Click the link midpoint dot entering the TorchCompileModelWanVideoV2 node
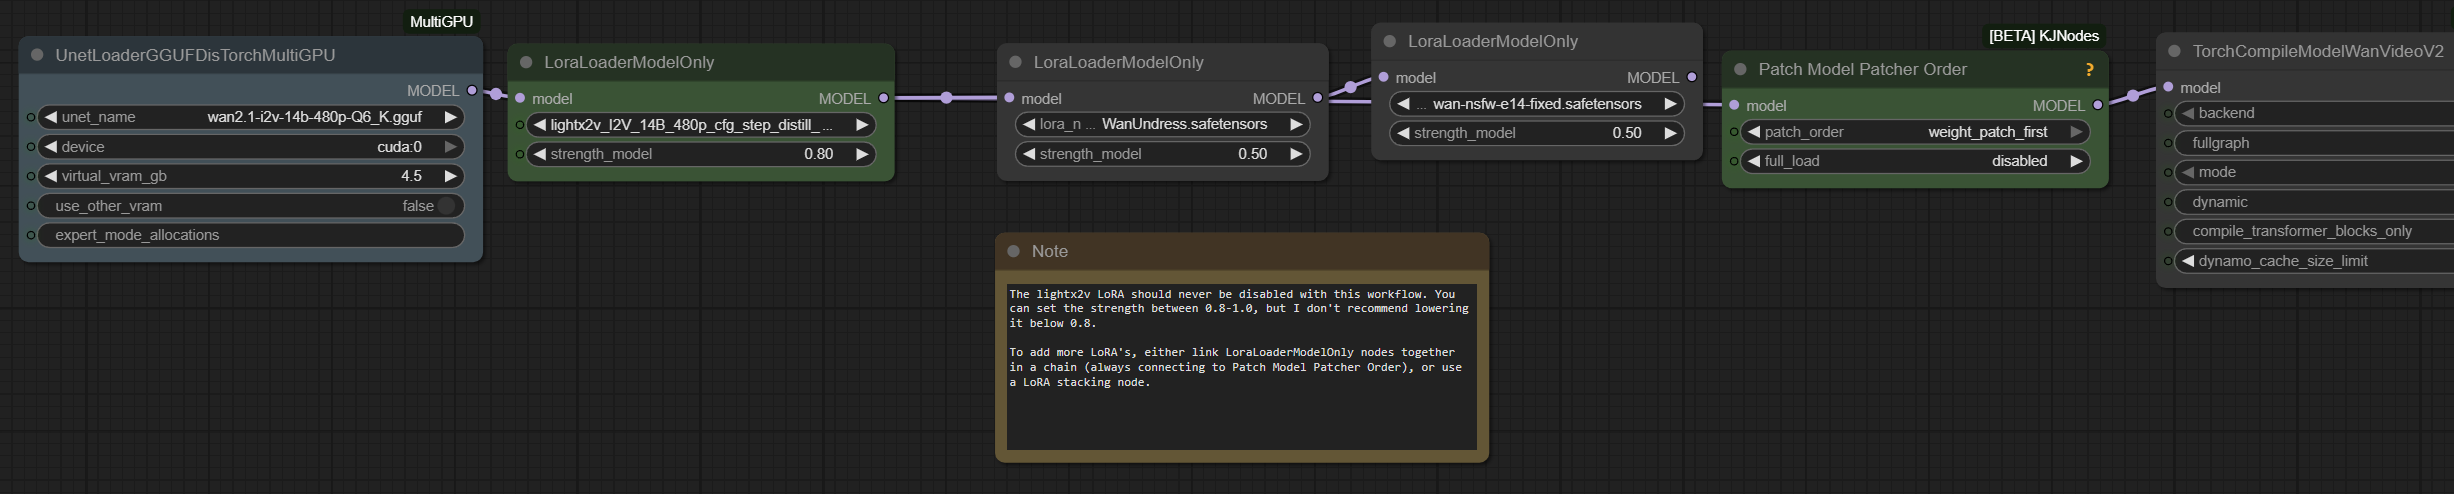 [x=2133, y=96]
